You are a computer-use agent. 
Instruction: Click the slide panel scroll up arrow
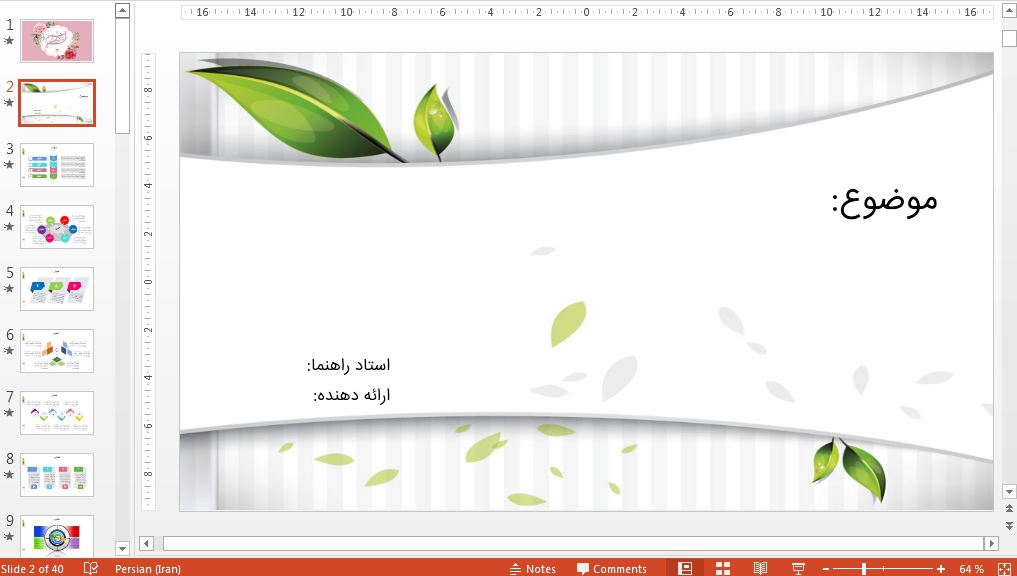pyautogui.click(x=122, y=11)
